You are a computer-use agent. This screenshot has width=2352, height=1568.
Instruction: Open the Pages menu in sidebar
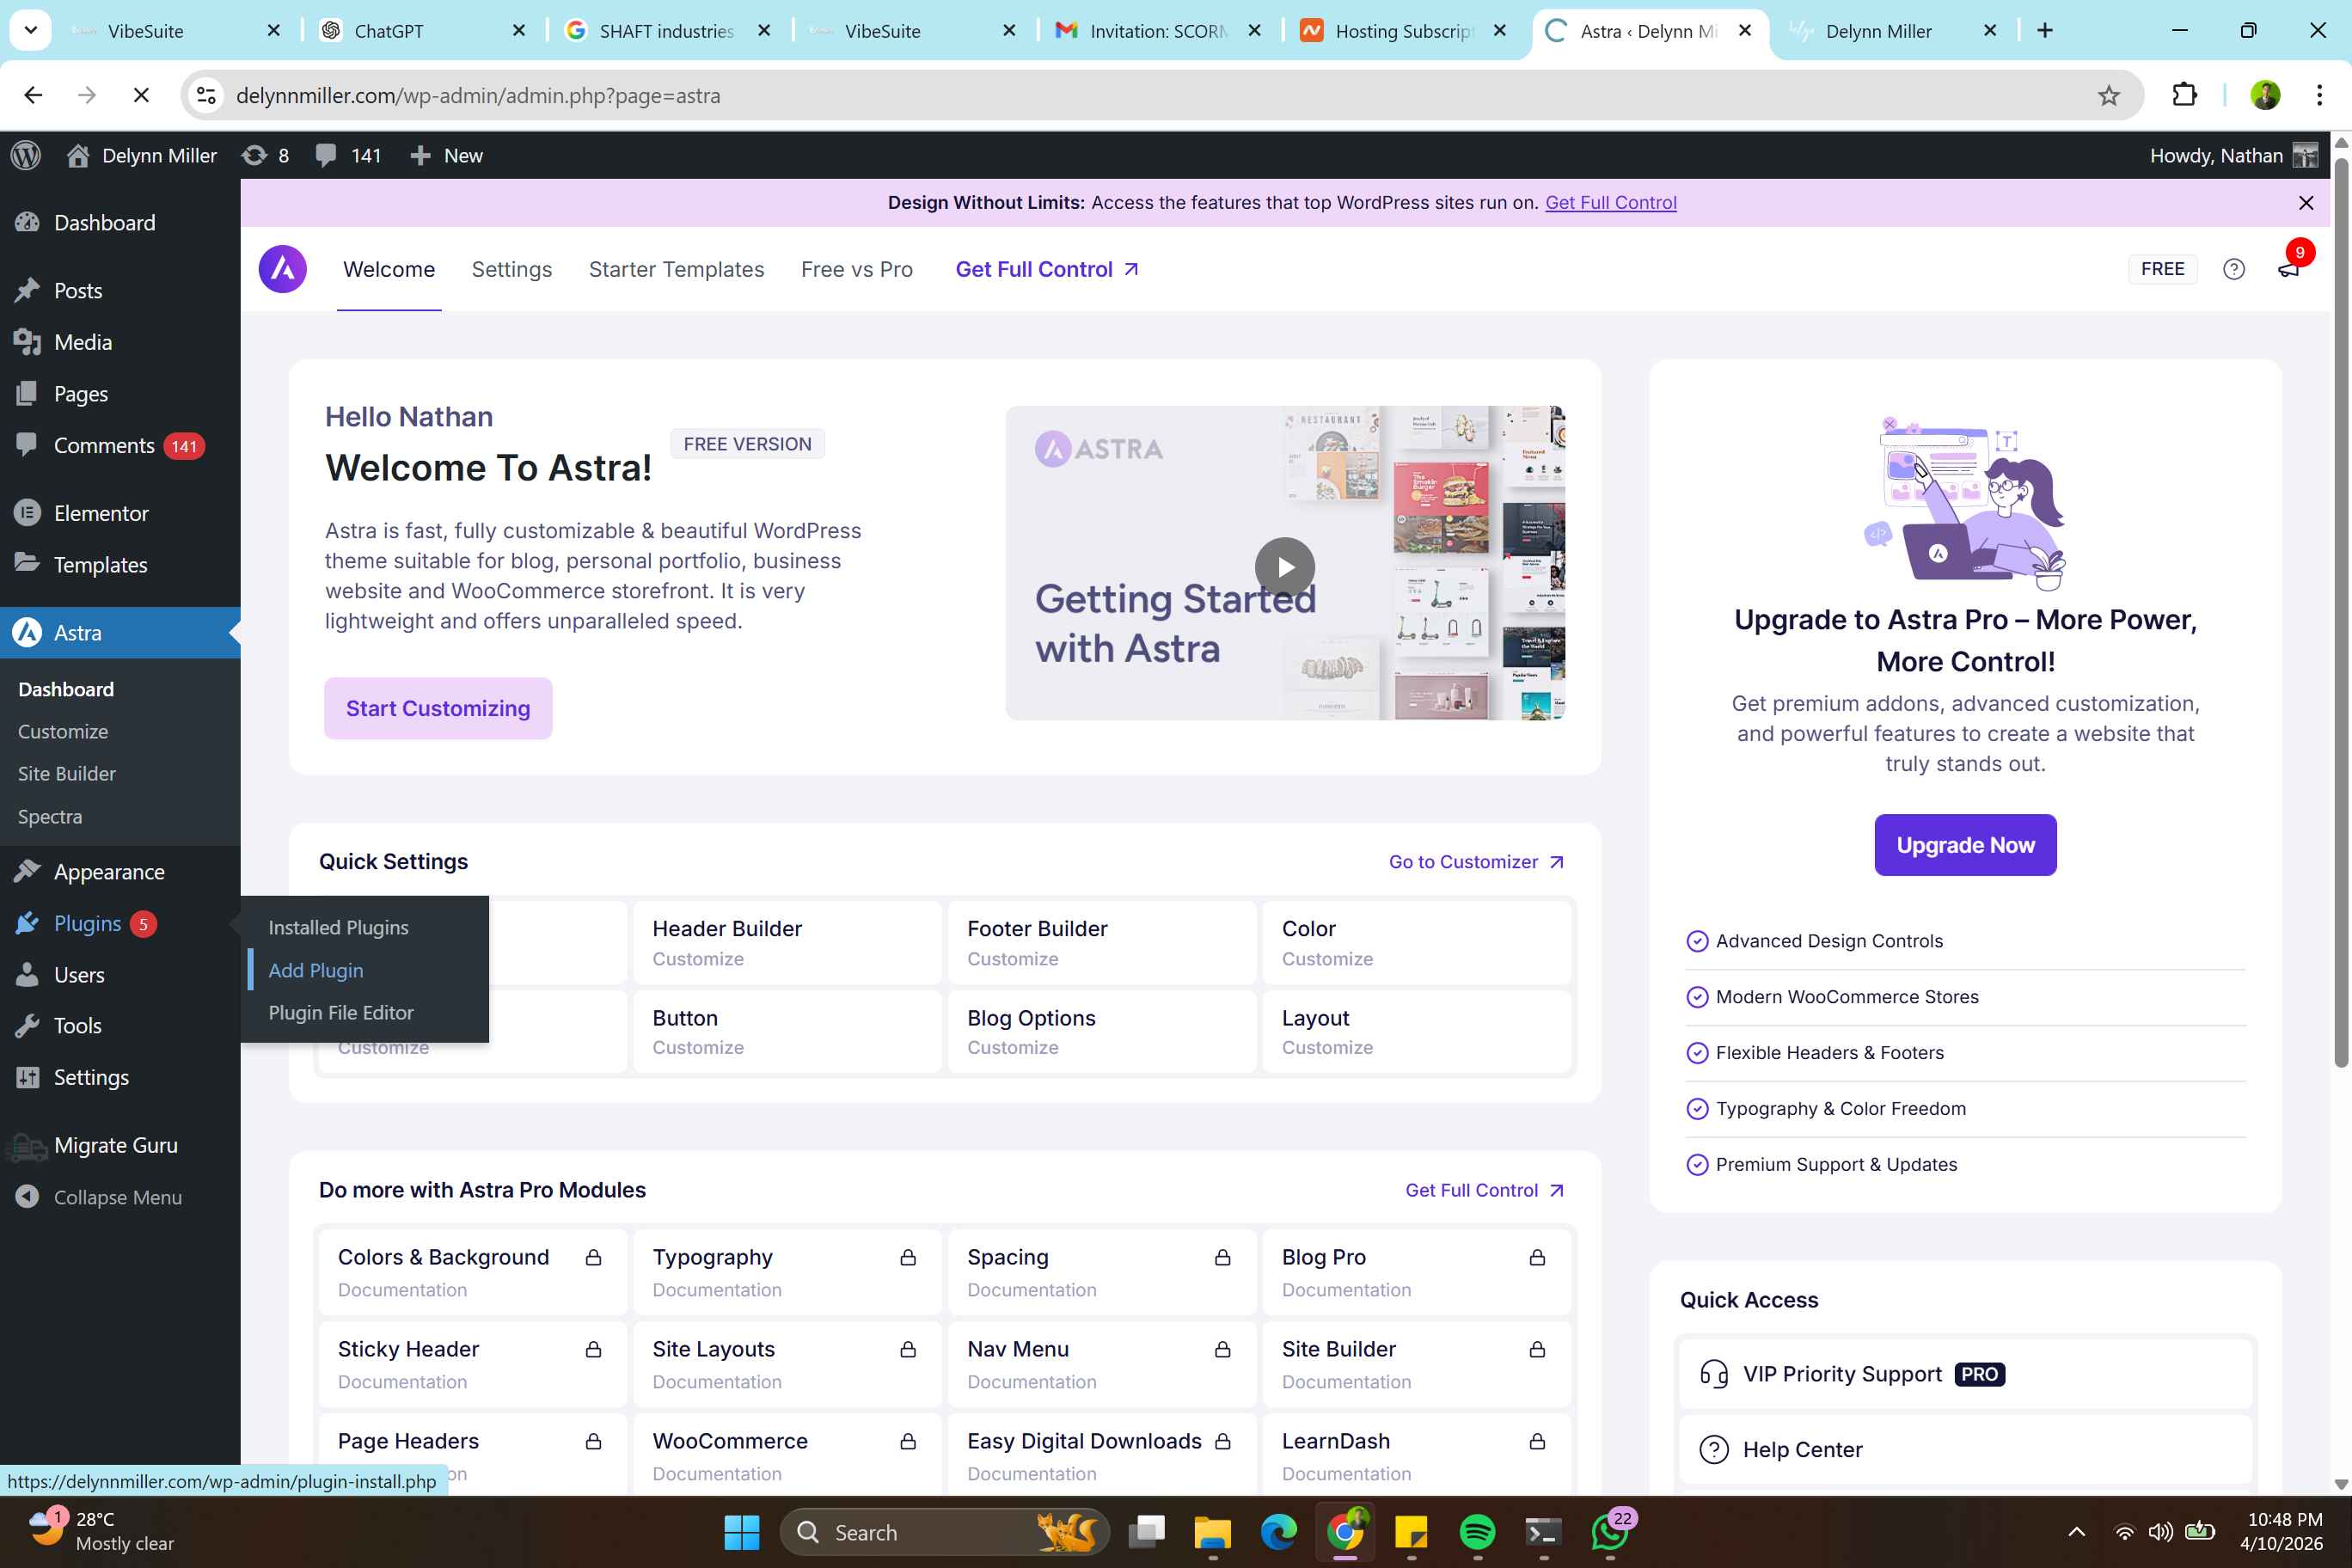[81, 394]
